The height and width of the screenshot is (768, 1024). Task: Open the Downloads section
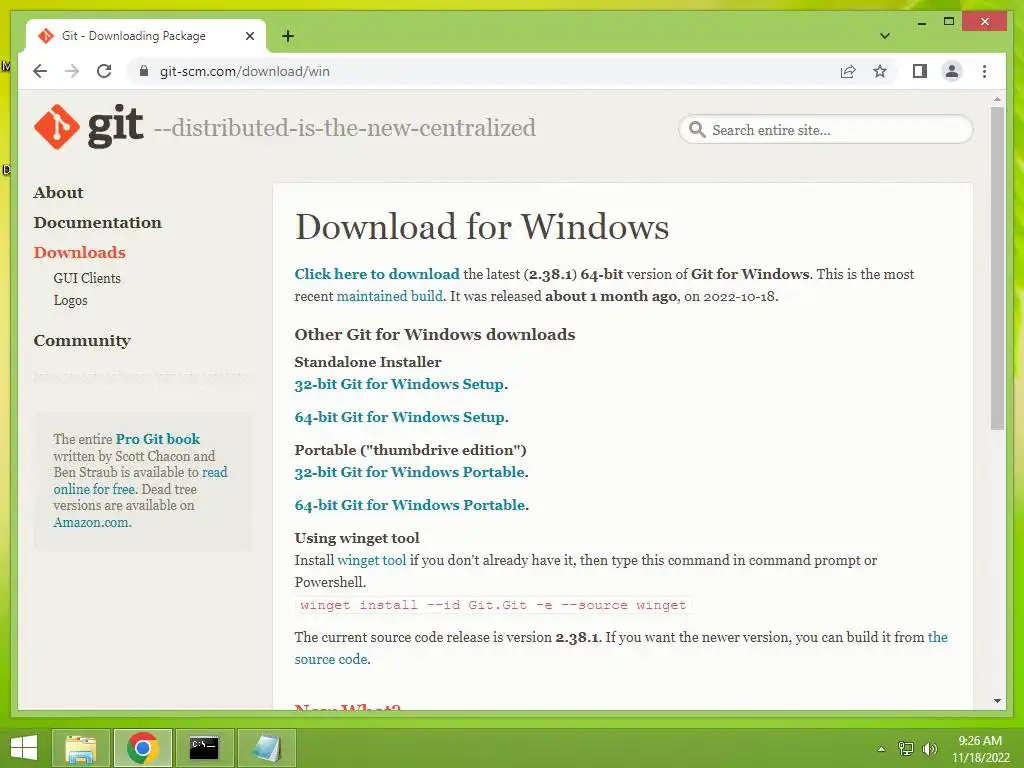pyautogui.click(x=79, y=253)
